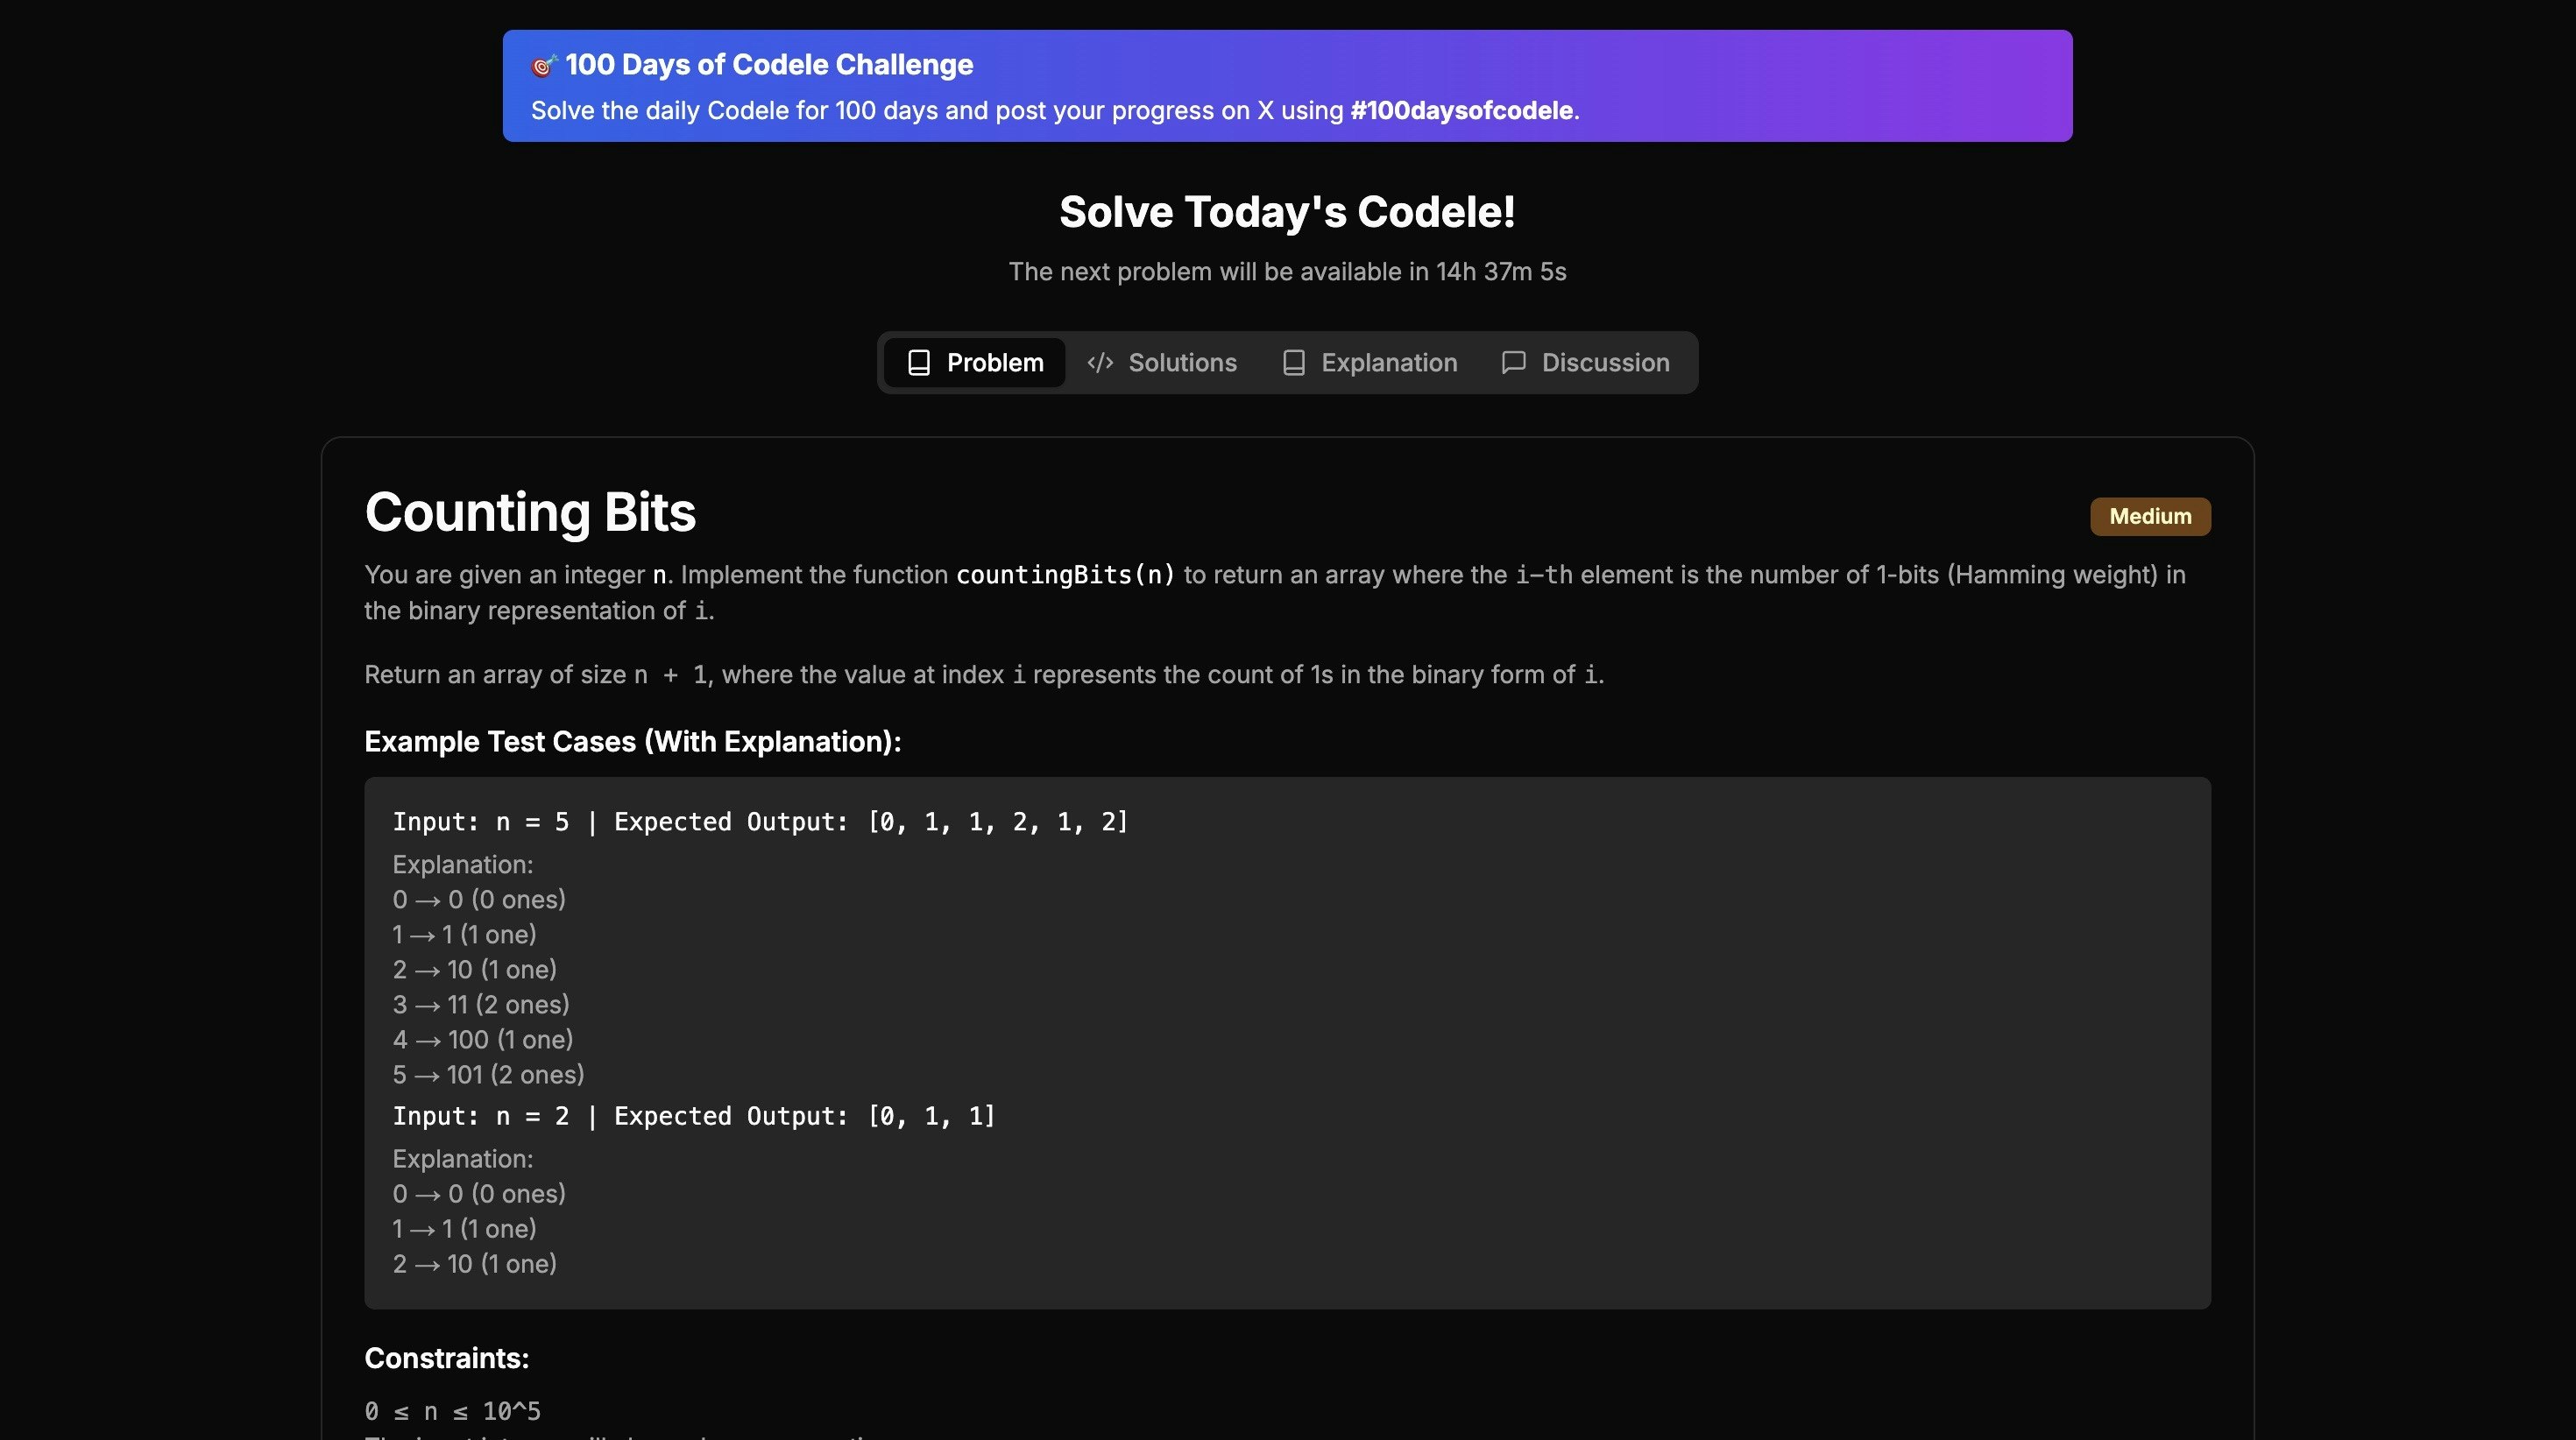Viewport: 2576px width, 1440px height.
Task: Open the Explanation tab label
Action: click(1388, 363)
